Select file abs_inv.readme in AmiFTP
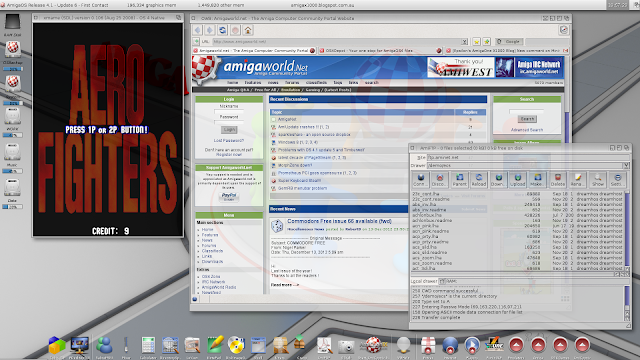640x360 pixels. 429,210
